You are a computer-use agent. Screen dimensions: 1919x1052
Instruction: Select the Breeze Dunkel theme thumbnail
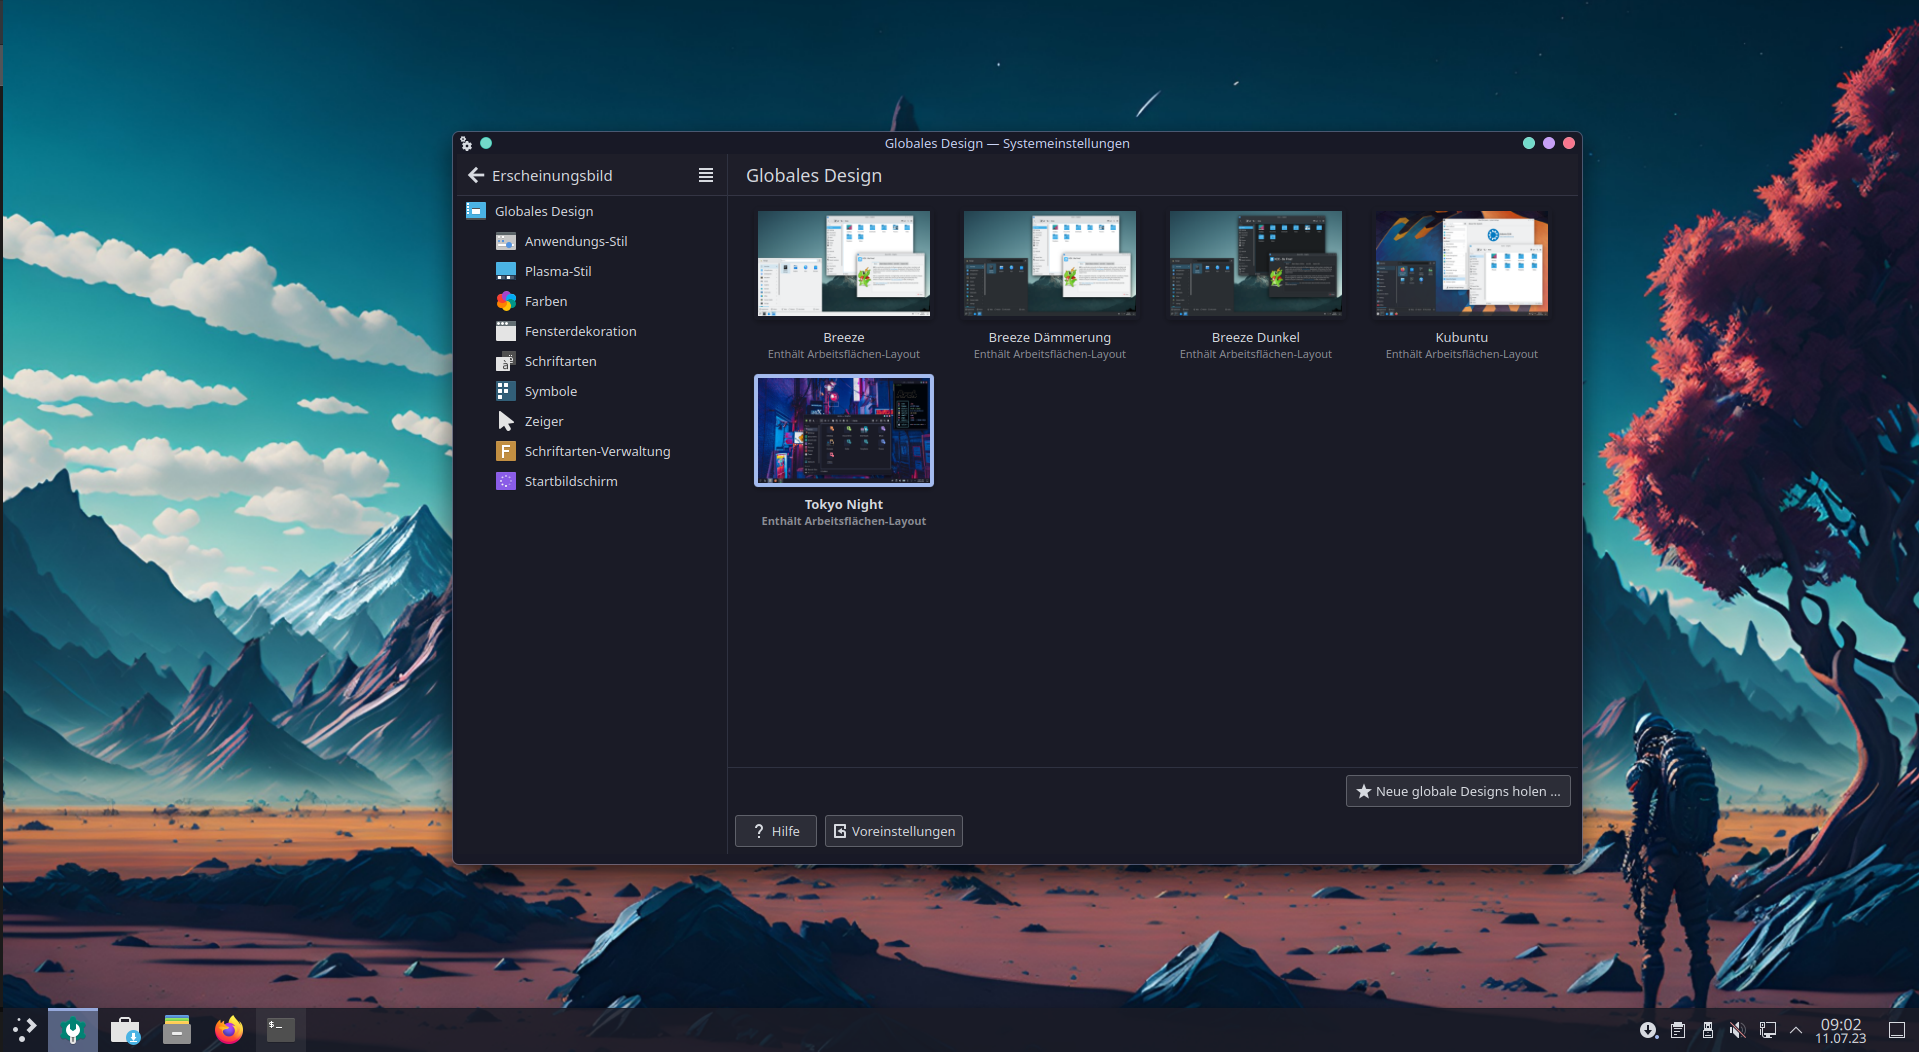[1256, 263]
